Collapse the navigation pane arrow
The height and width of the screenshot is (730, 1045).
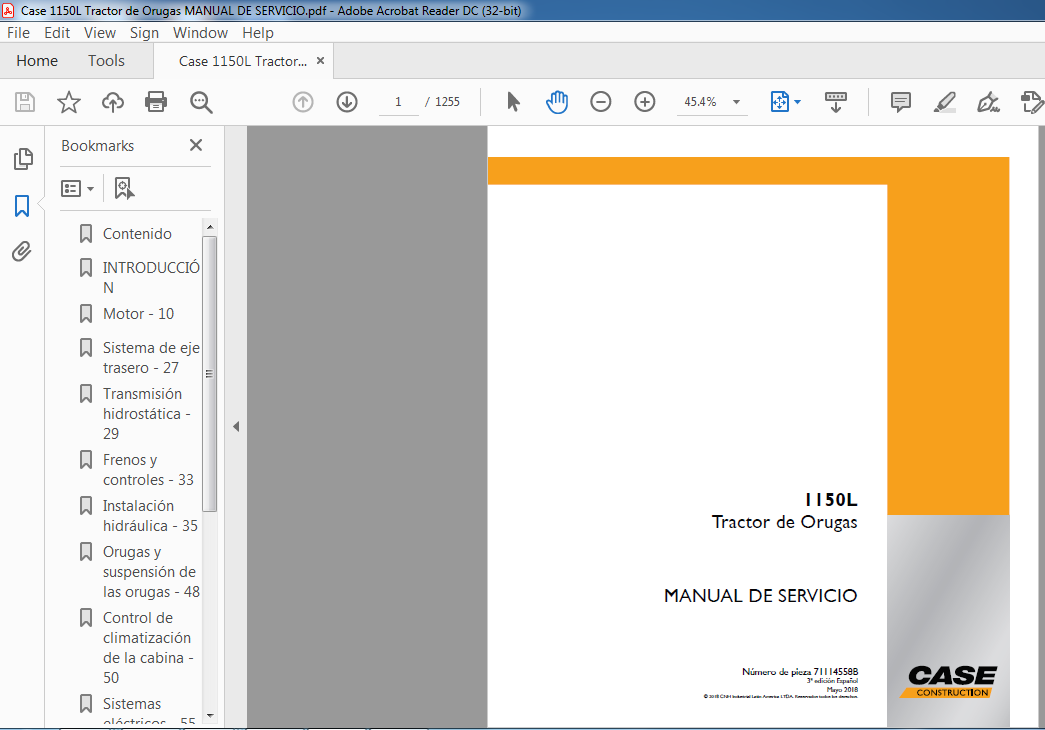236,427
